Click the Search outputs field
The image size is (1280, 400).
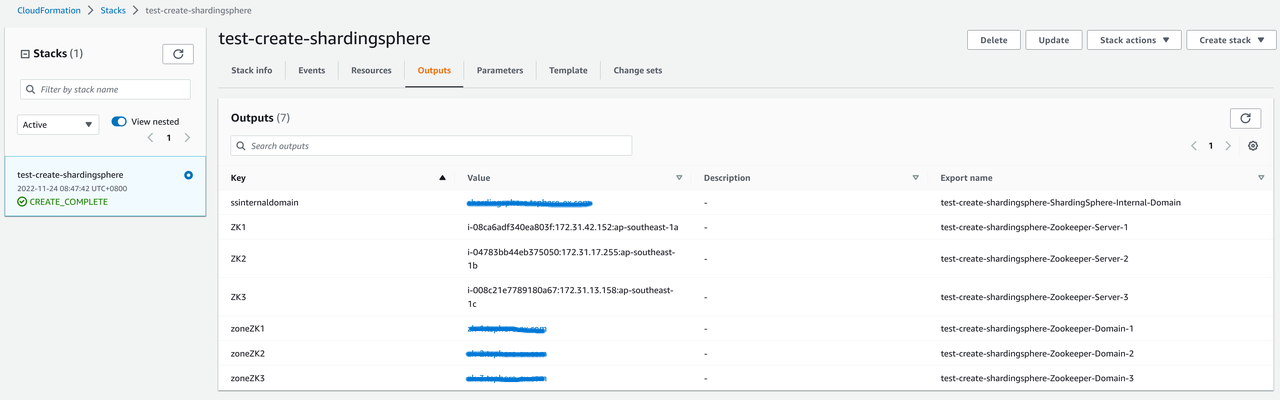point(431,146)
